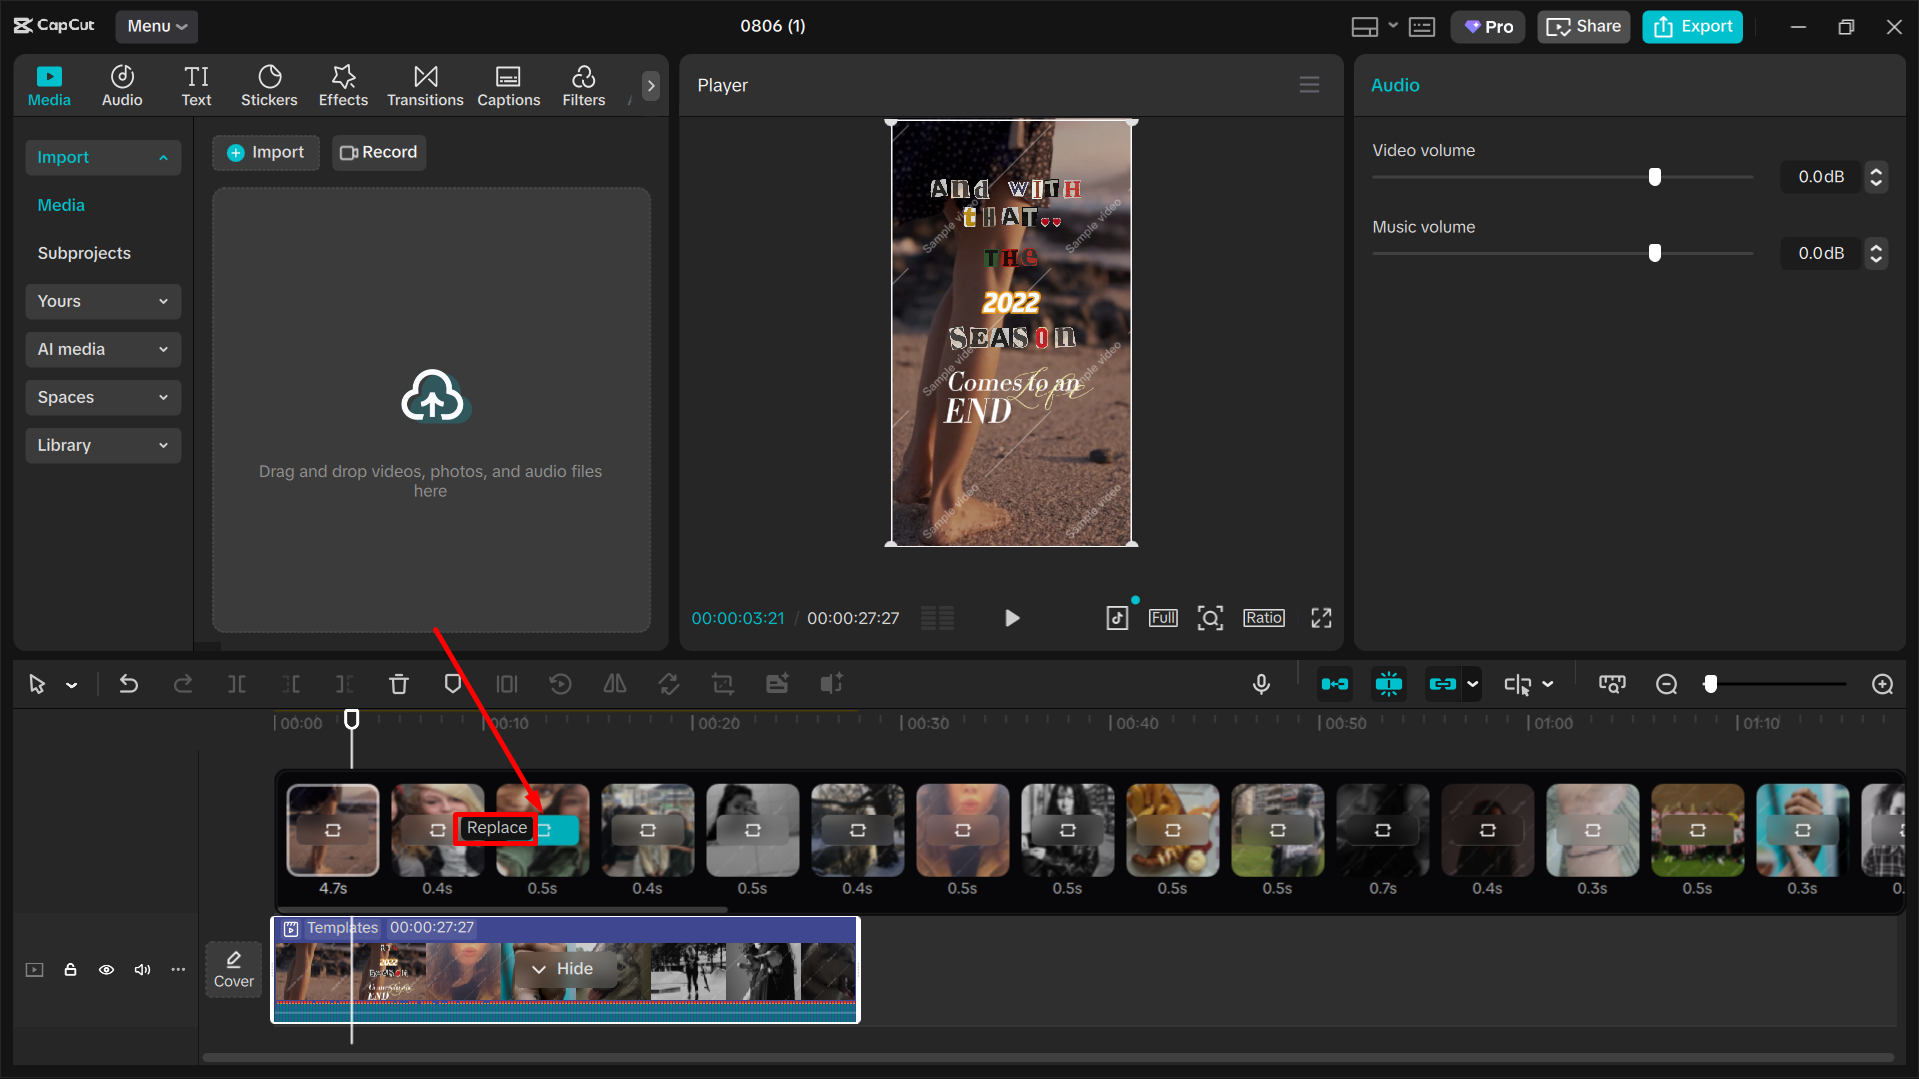
Task: Open the Captions panel
Action: coord(508,85)
